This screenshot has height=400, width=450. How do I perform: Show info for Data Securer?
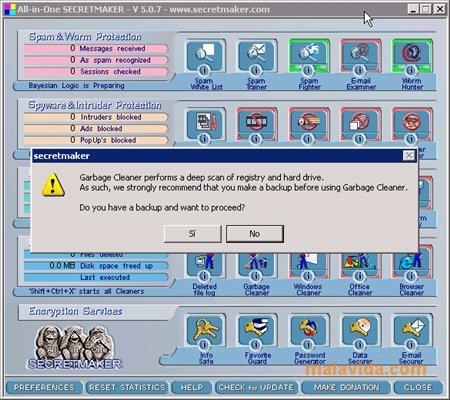tap(359, 344)
